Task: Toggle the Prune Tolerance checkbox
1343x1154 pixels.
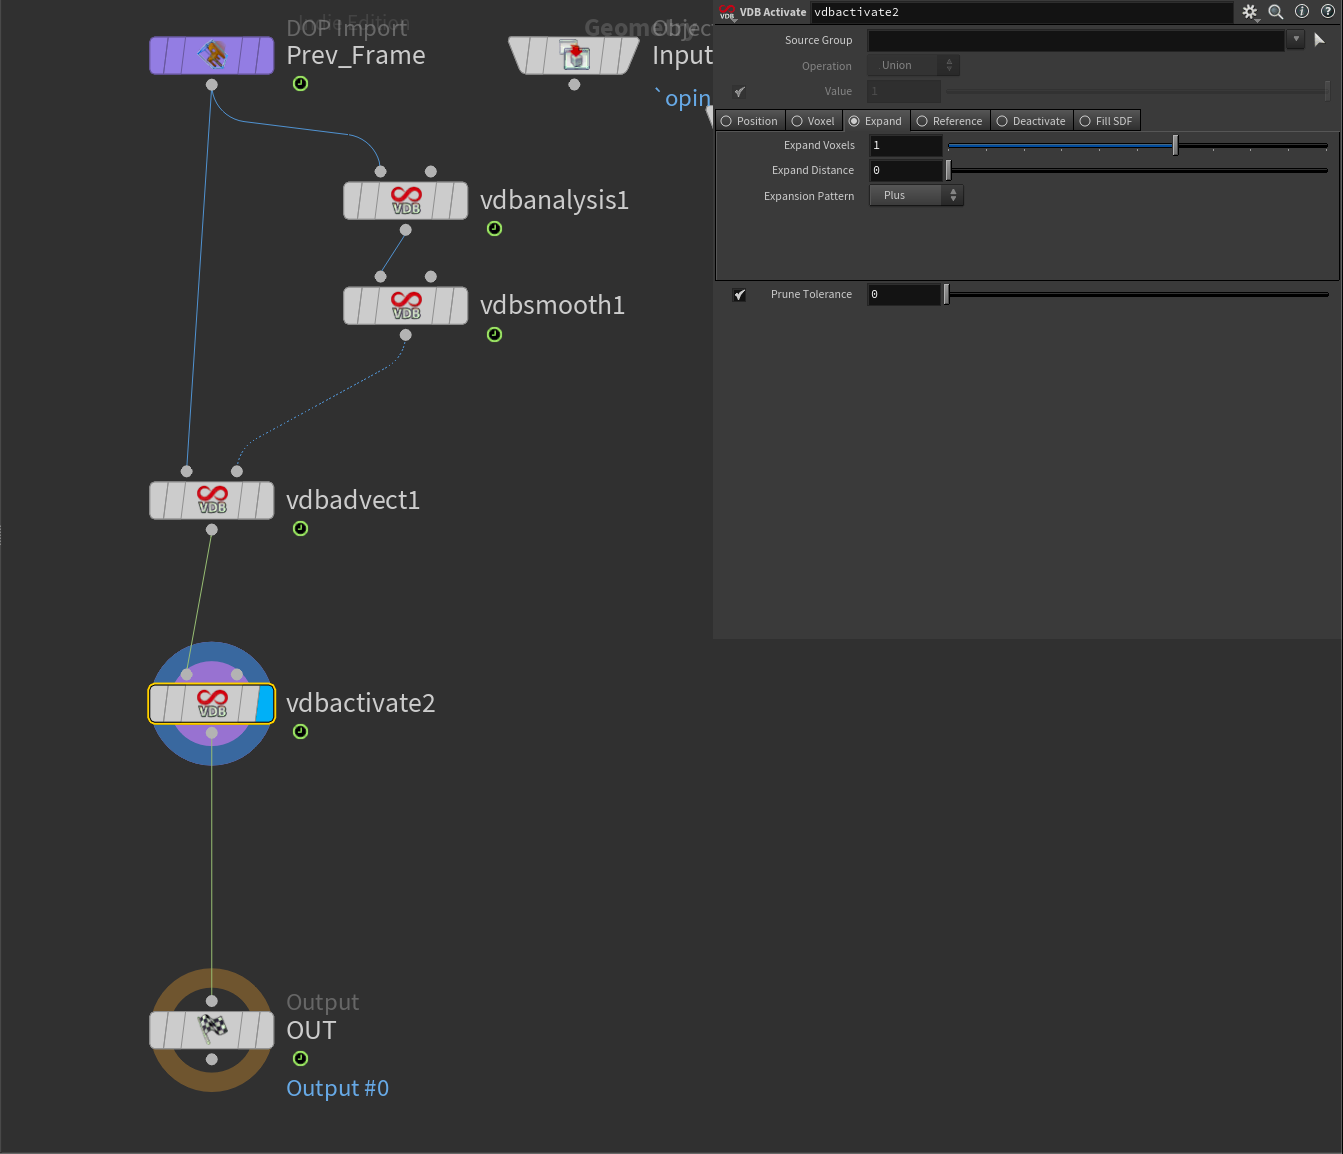Action: click(x=740, y=294)
